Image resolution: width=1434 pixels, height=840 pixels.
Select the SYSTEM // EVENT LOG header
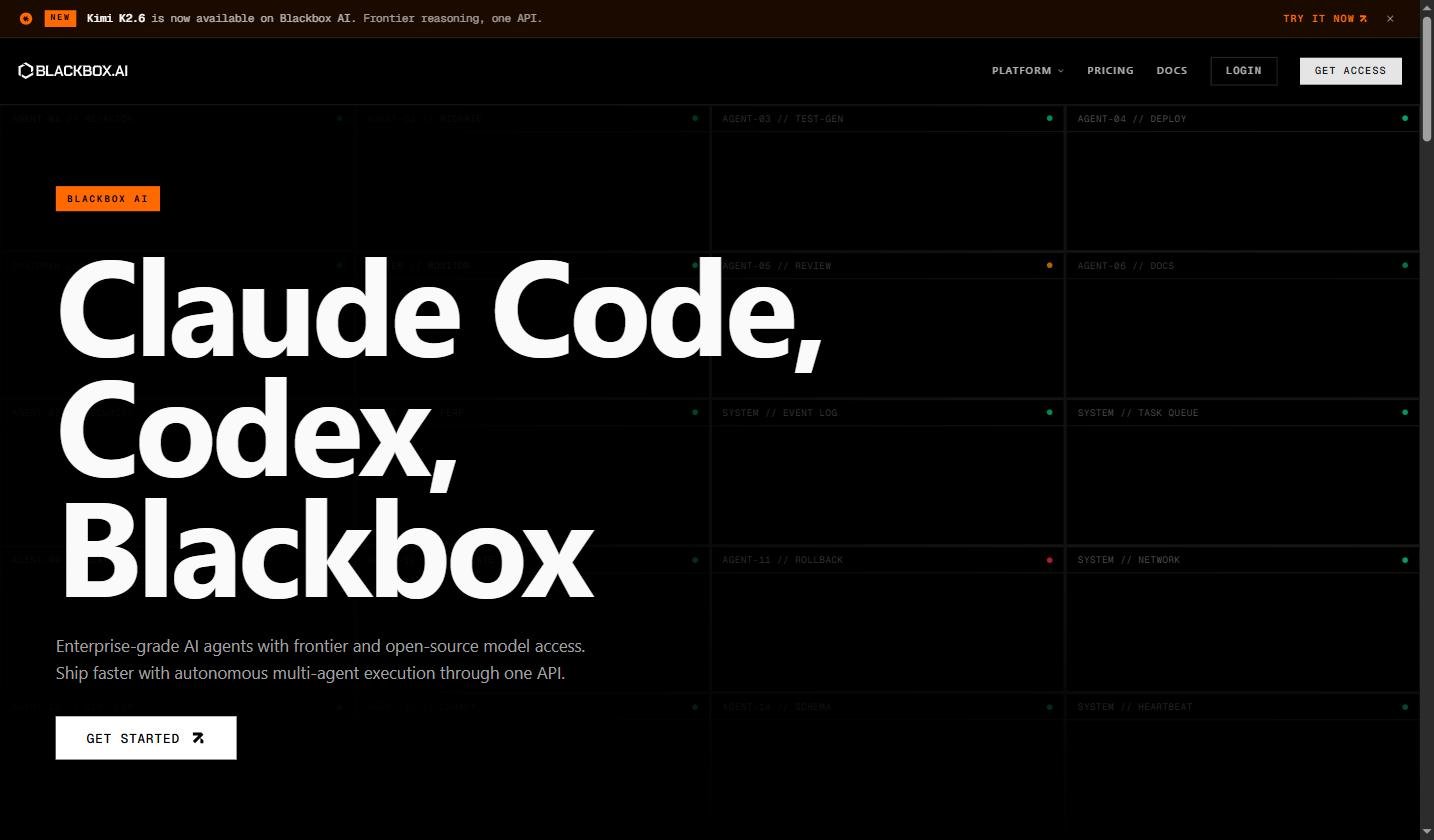tap(887, 413)
